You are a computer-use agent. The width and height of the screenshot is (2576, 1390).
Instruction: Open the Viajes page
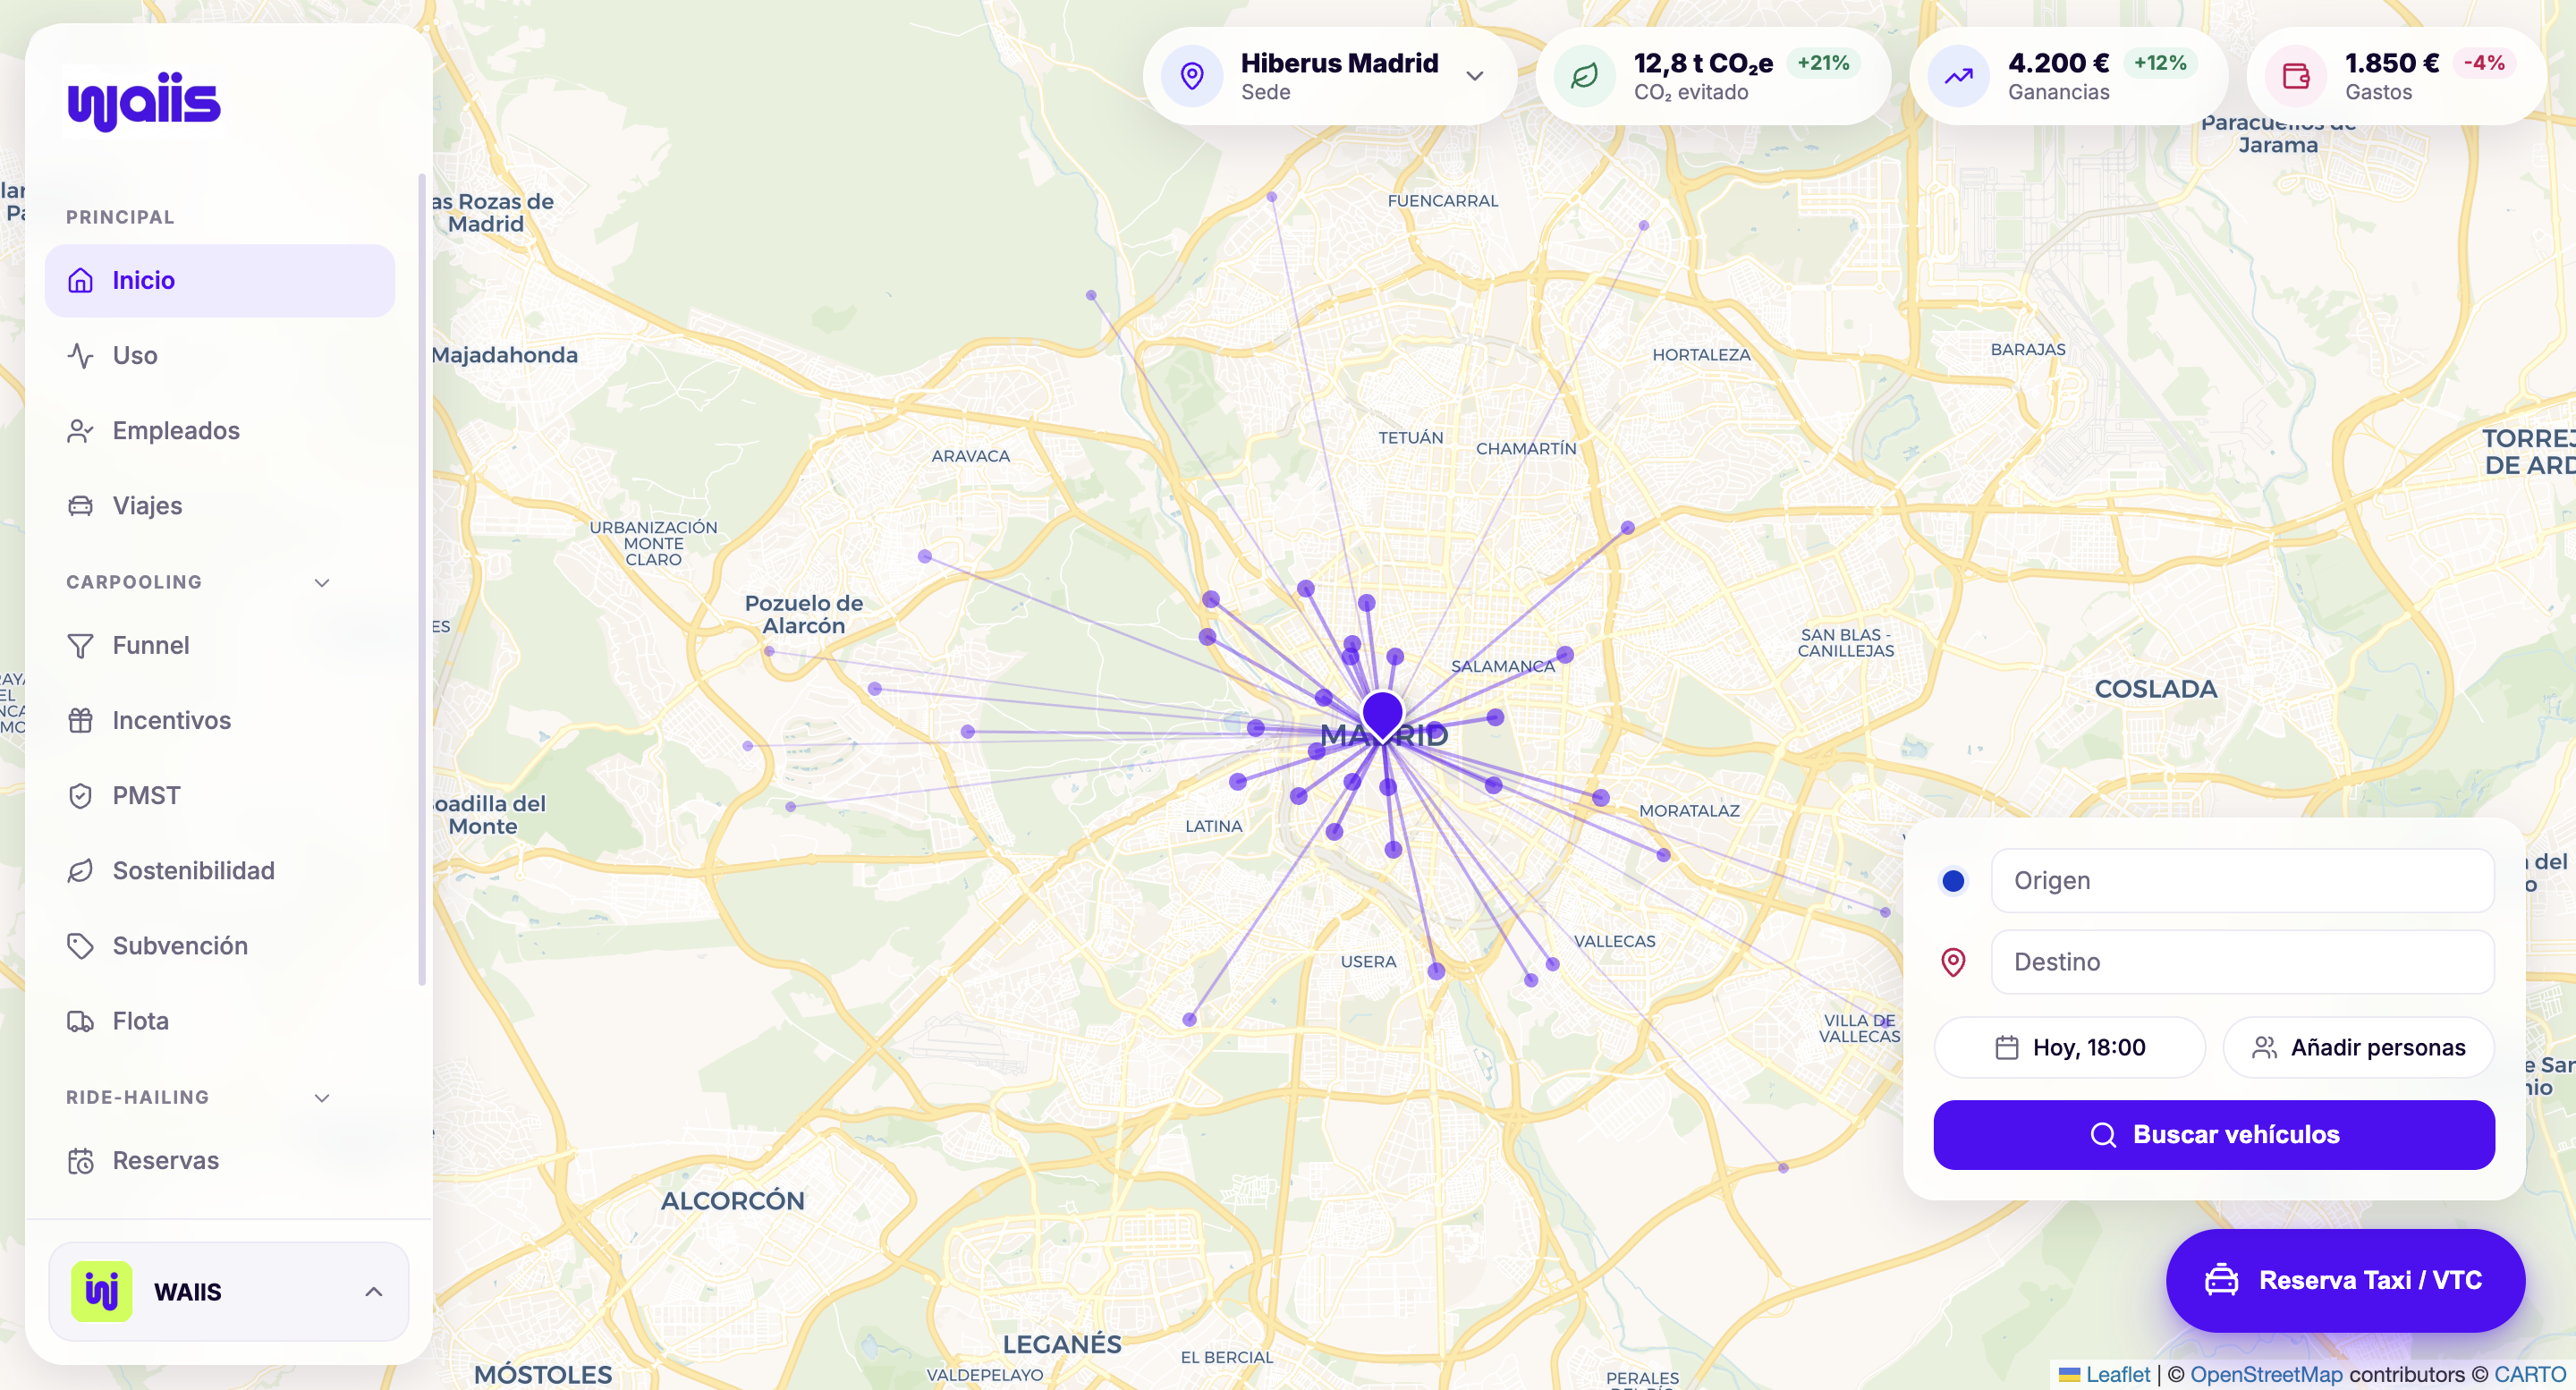pos(220,505)
